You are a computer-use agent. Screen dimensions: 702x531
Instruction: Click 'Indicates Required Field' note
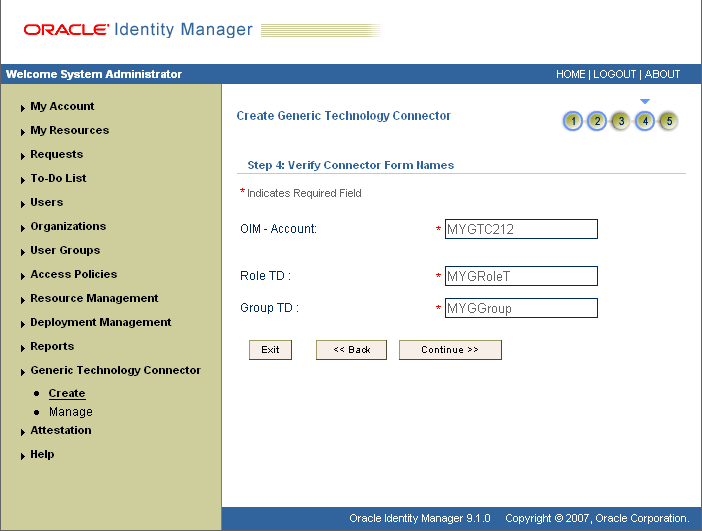[304, 193]
